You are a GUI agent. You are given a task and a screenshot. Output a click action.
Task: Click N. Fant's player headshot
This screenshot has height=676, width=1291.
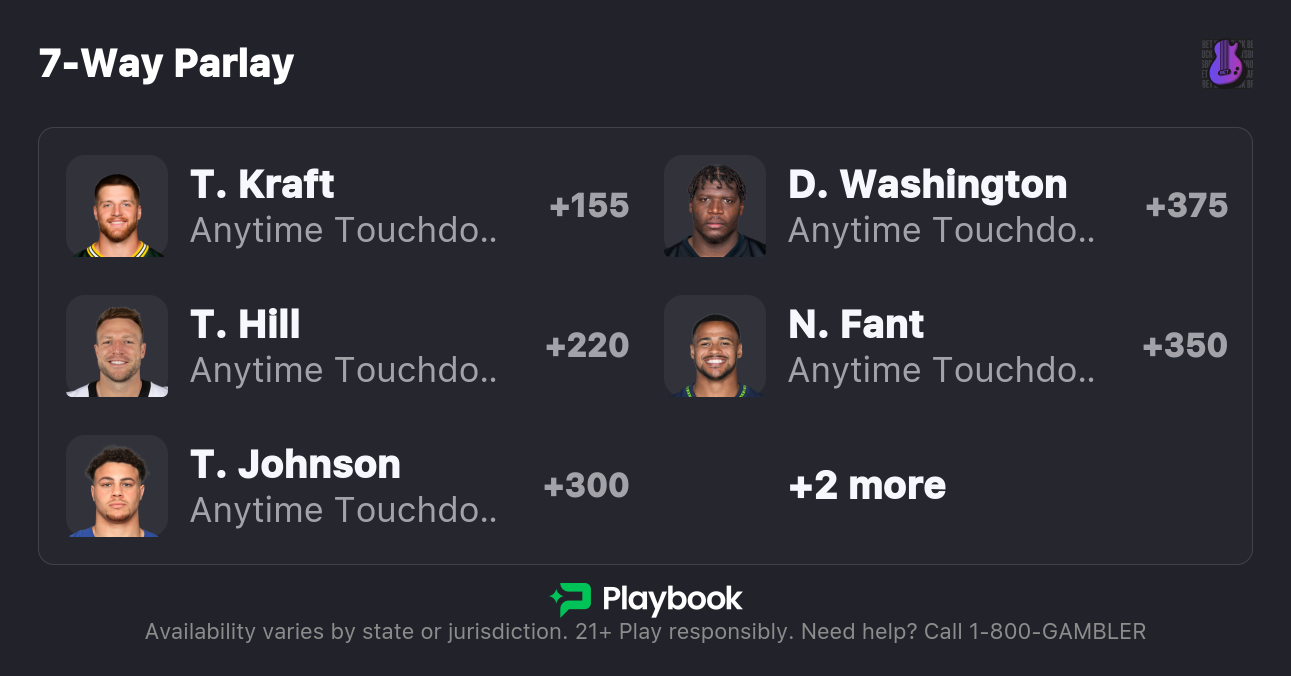click(x=715, y=346)
